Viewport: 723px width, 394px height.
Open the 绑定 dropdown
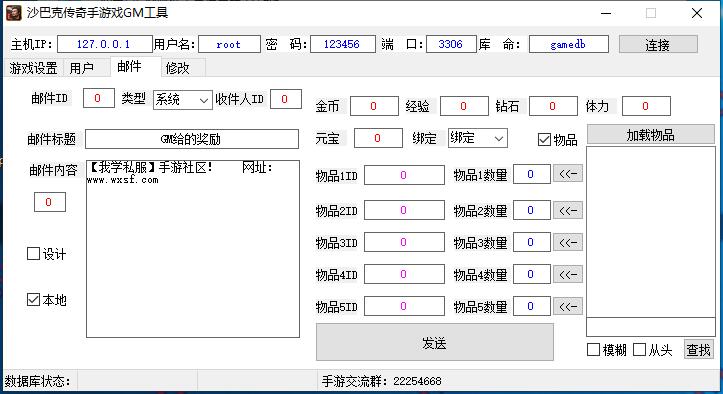[x=478, y=138]
